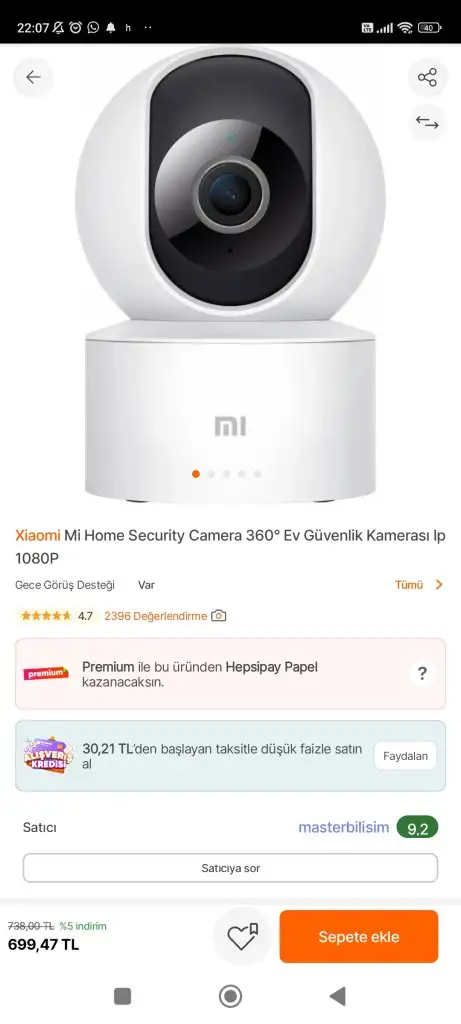Click Sepete ekle button
This screenshot has width=461, height=1024.
(x=358, y=936)
